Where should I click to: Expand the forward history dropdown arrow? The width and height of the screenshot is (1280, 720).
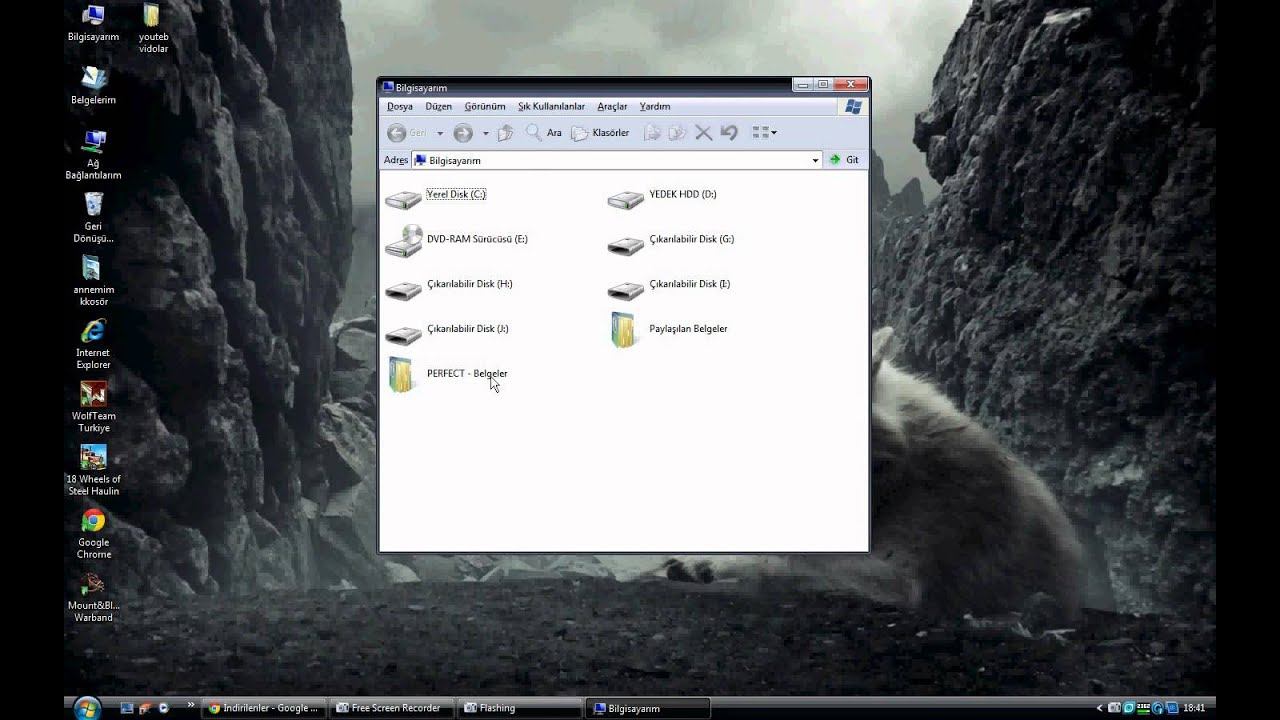point(485,133)
